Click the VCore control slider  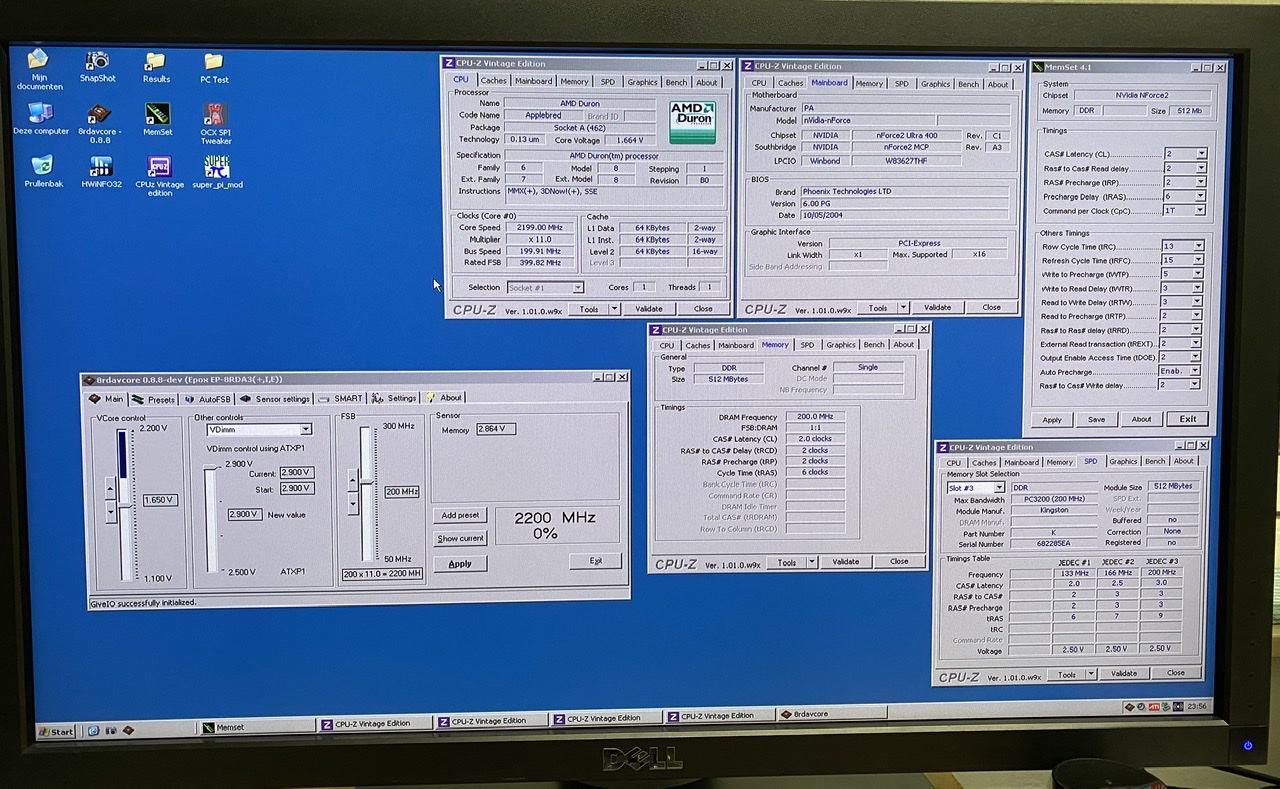pyautogui.click(x=123, y=504)
